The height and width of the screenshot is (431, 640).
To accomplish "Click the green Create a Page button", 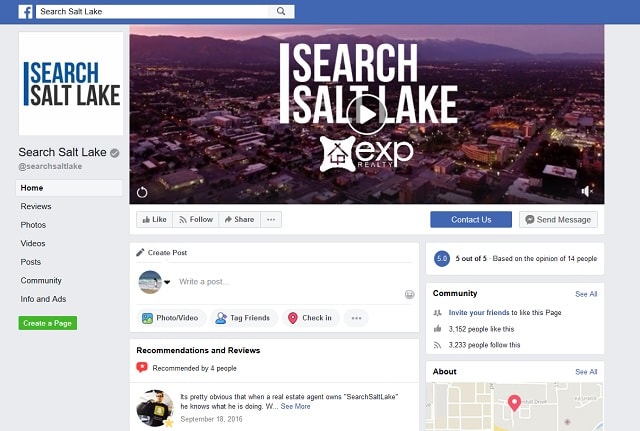I will pyautogui.click(x=48, y=323).
